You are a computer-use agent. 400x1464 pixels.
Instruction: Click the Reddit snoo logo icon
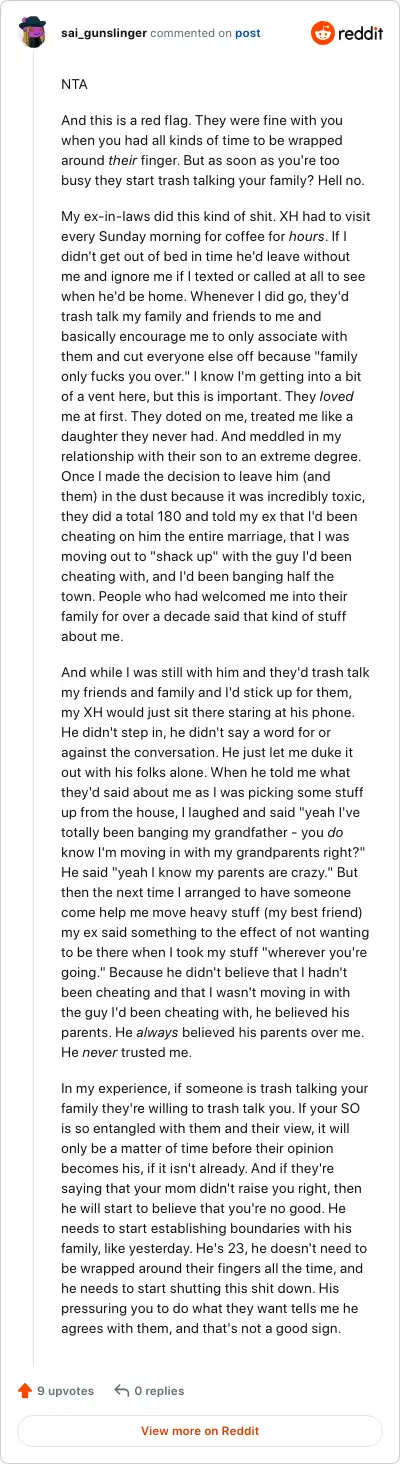click(x=324, y=33)
